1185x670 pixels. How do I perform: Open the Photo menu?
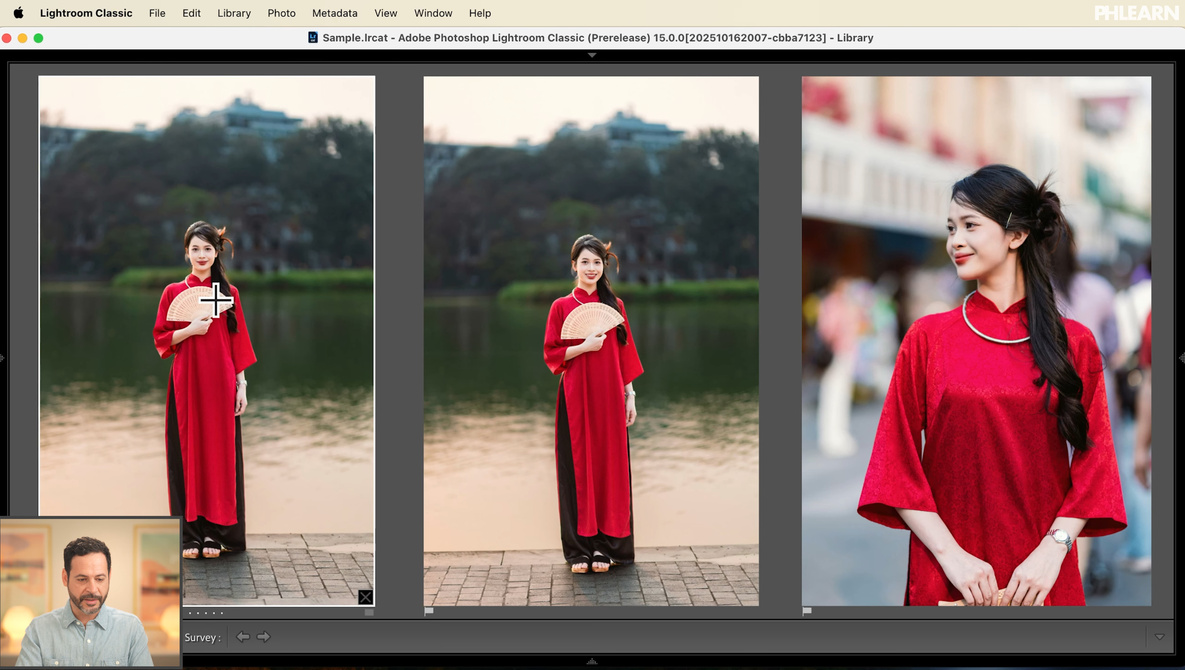tap(281, 13)
